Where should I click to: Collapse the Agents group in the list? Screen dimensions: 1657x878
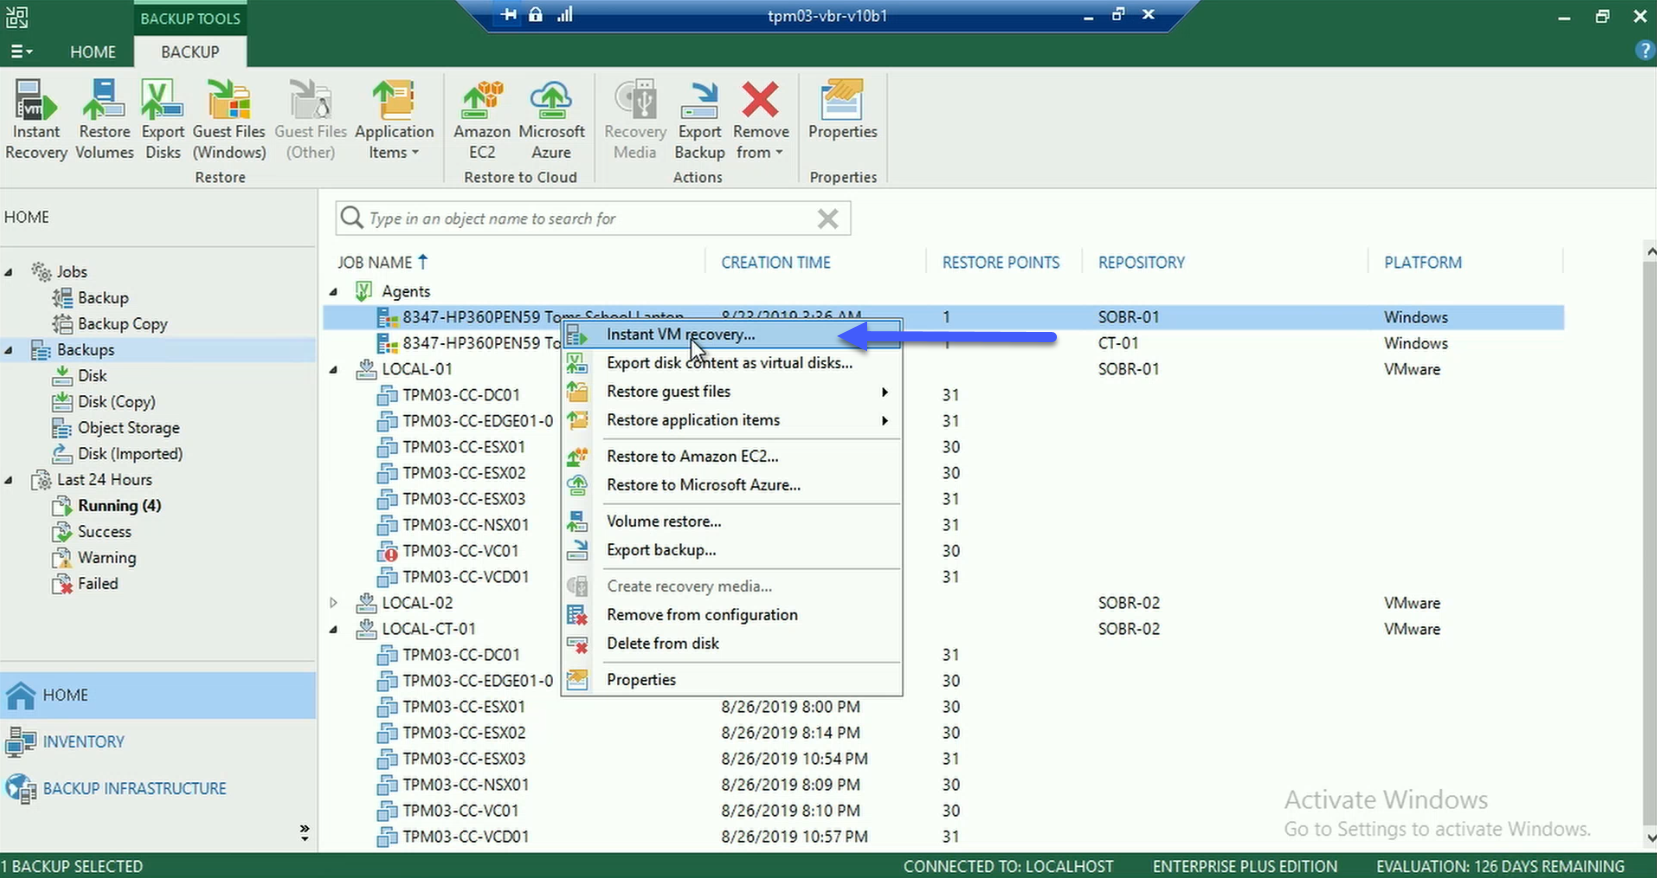pyautogui.click(x=334, y=291)
